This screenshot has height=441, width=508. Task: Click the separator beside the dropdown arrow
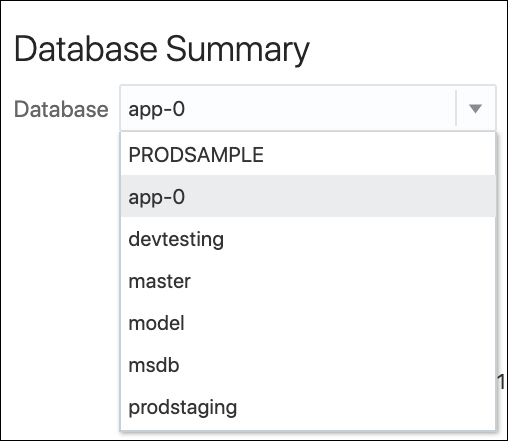coord(456,108)
